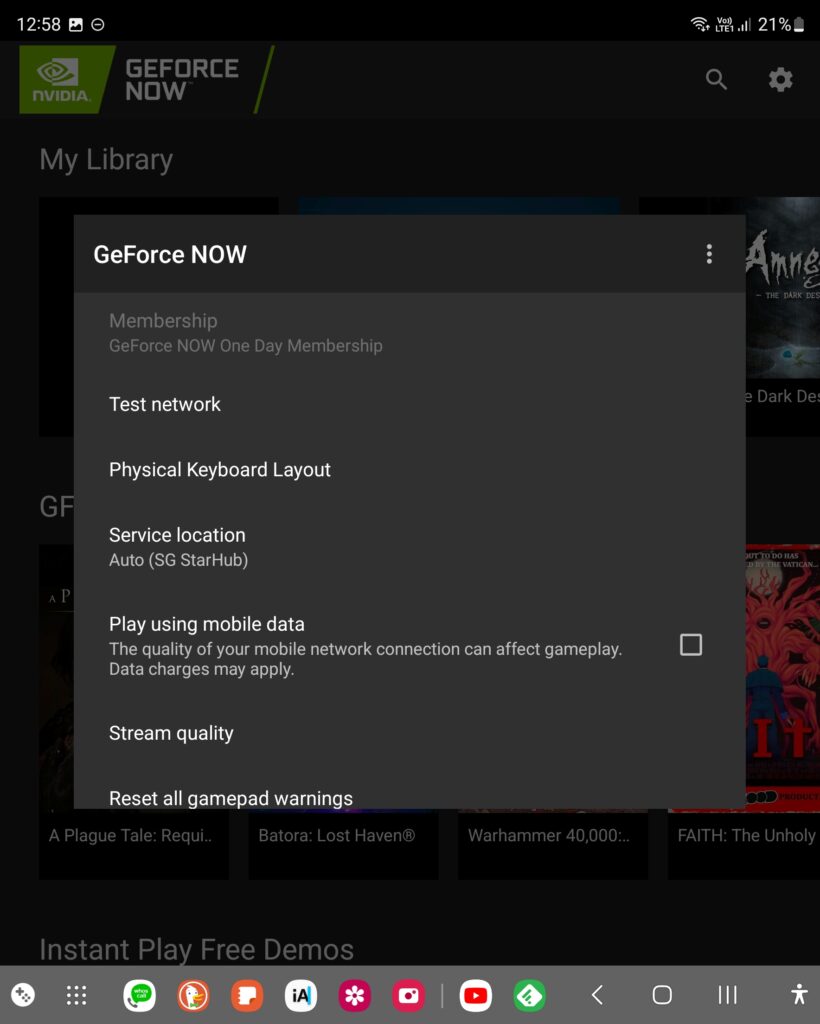Tap the do not disturb status icon
The height and width of the screenshot is (1024, 820).
[x=98, y=25]
